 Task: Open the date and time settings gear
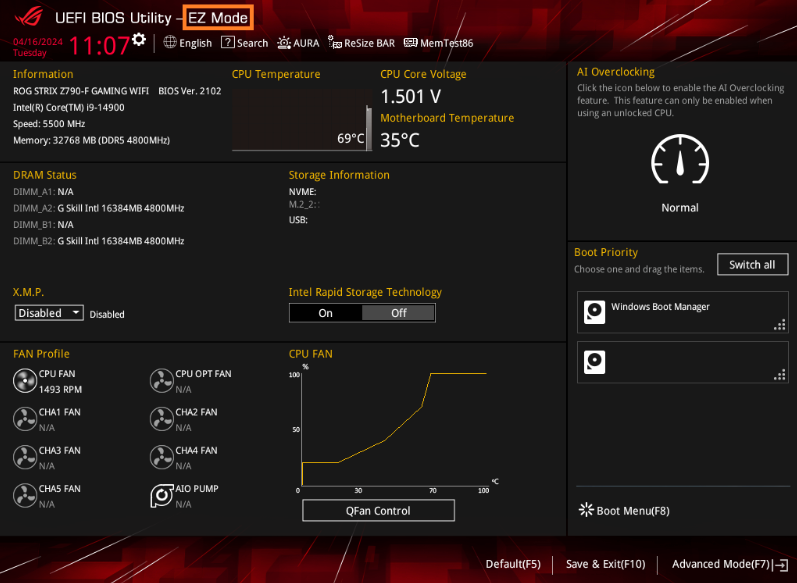pos(139,40)
